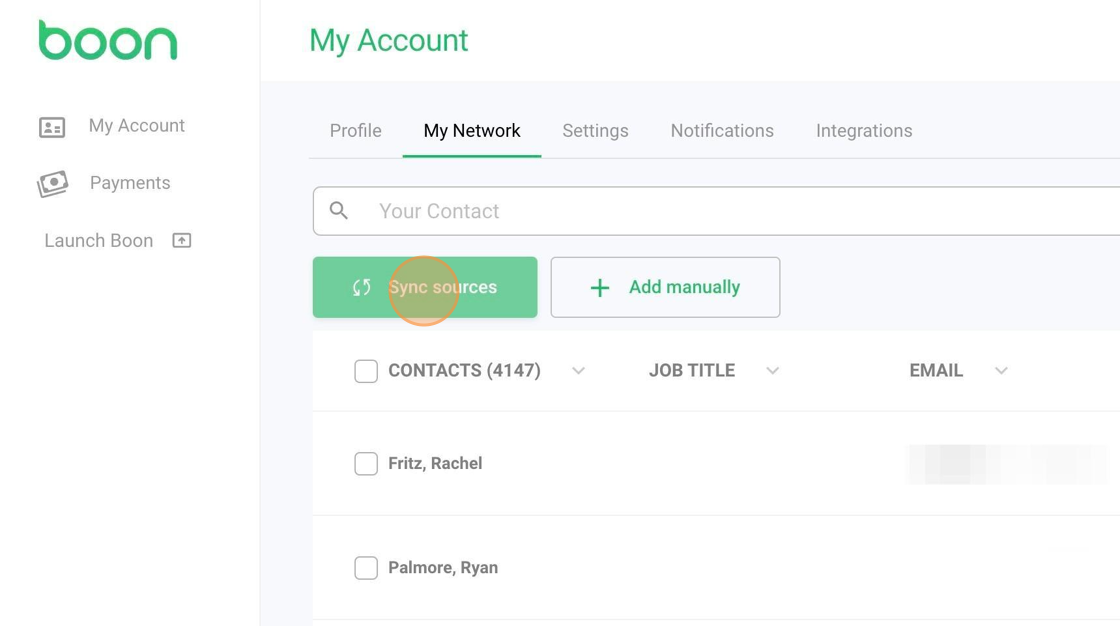Screen dimensions: 1120x626
Task: Open the Payments sidebar link
Action: click(x=130, y=183)
